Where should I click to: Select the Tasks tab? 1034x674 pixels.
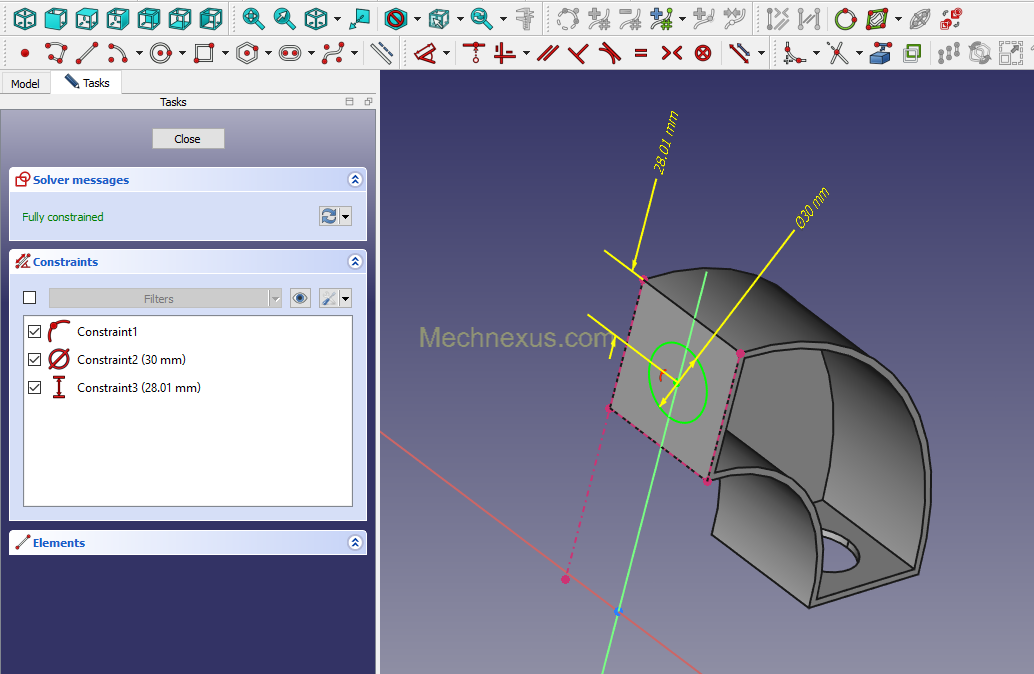pos(88,83)
